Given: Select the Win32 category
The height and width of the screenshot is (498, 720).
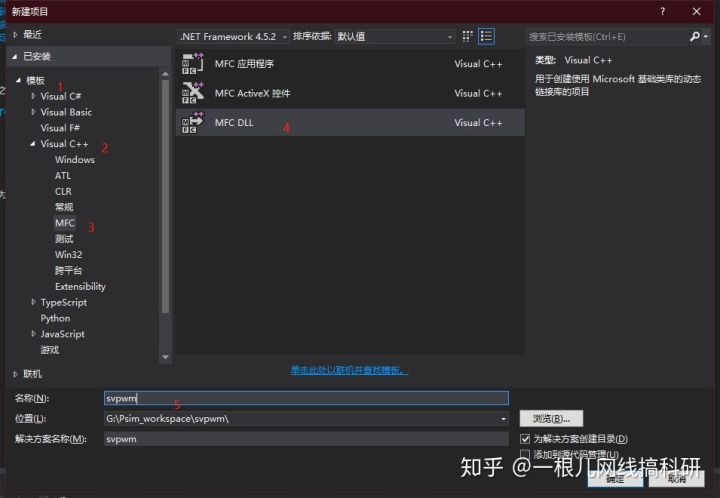Looking at the screenshot, I should coord(68,255).
